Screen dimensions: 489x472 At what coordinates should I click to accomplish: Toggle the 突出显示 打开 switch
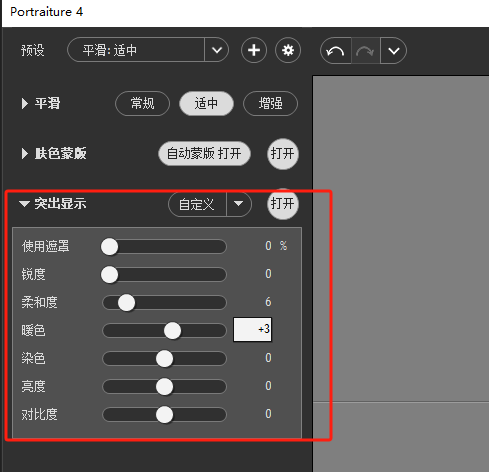pos(283,203)
